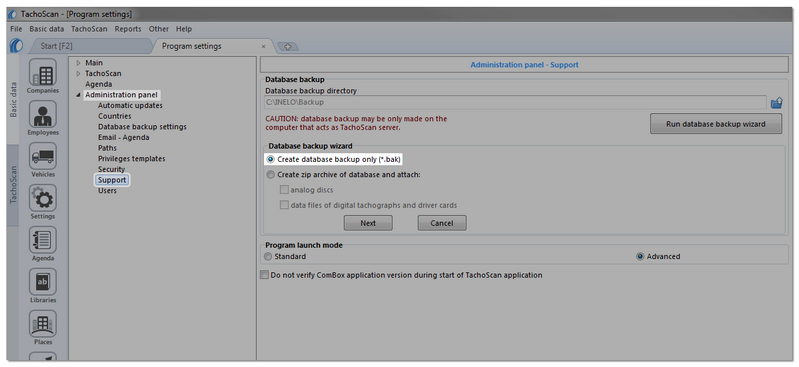This screenshot has height=367, width=799.
Task: Select Administration panel tree item
Action: coord(121,95)
